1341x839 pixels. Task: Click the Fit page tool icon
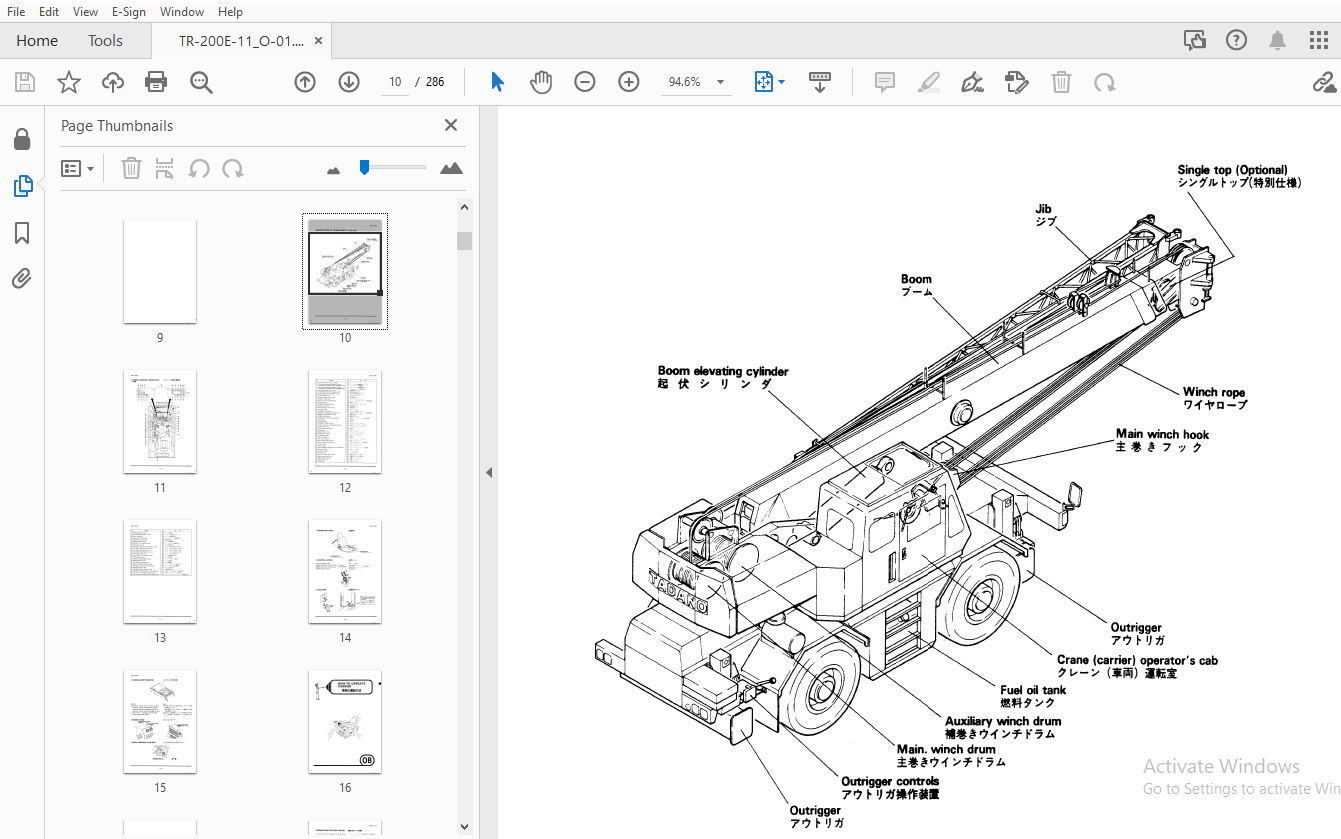pyautogui.click(x=764, y=82)
